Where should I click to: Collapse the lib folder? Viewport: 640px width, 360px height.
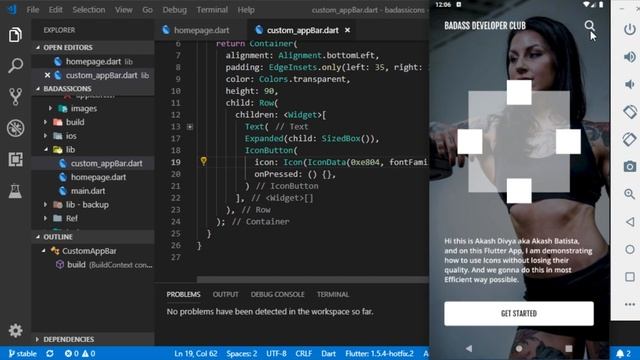coord(46,149)
